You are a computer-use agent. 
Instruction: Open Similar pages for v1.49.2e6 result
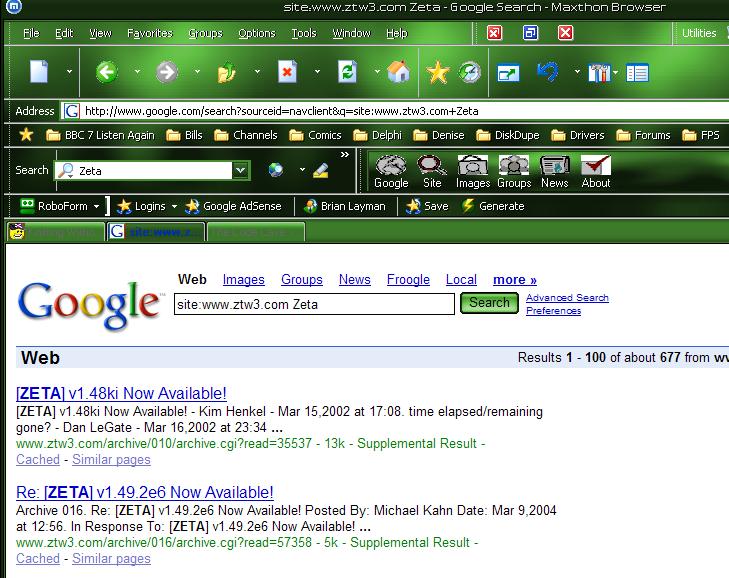tap(111, 558)
